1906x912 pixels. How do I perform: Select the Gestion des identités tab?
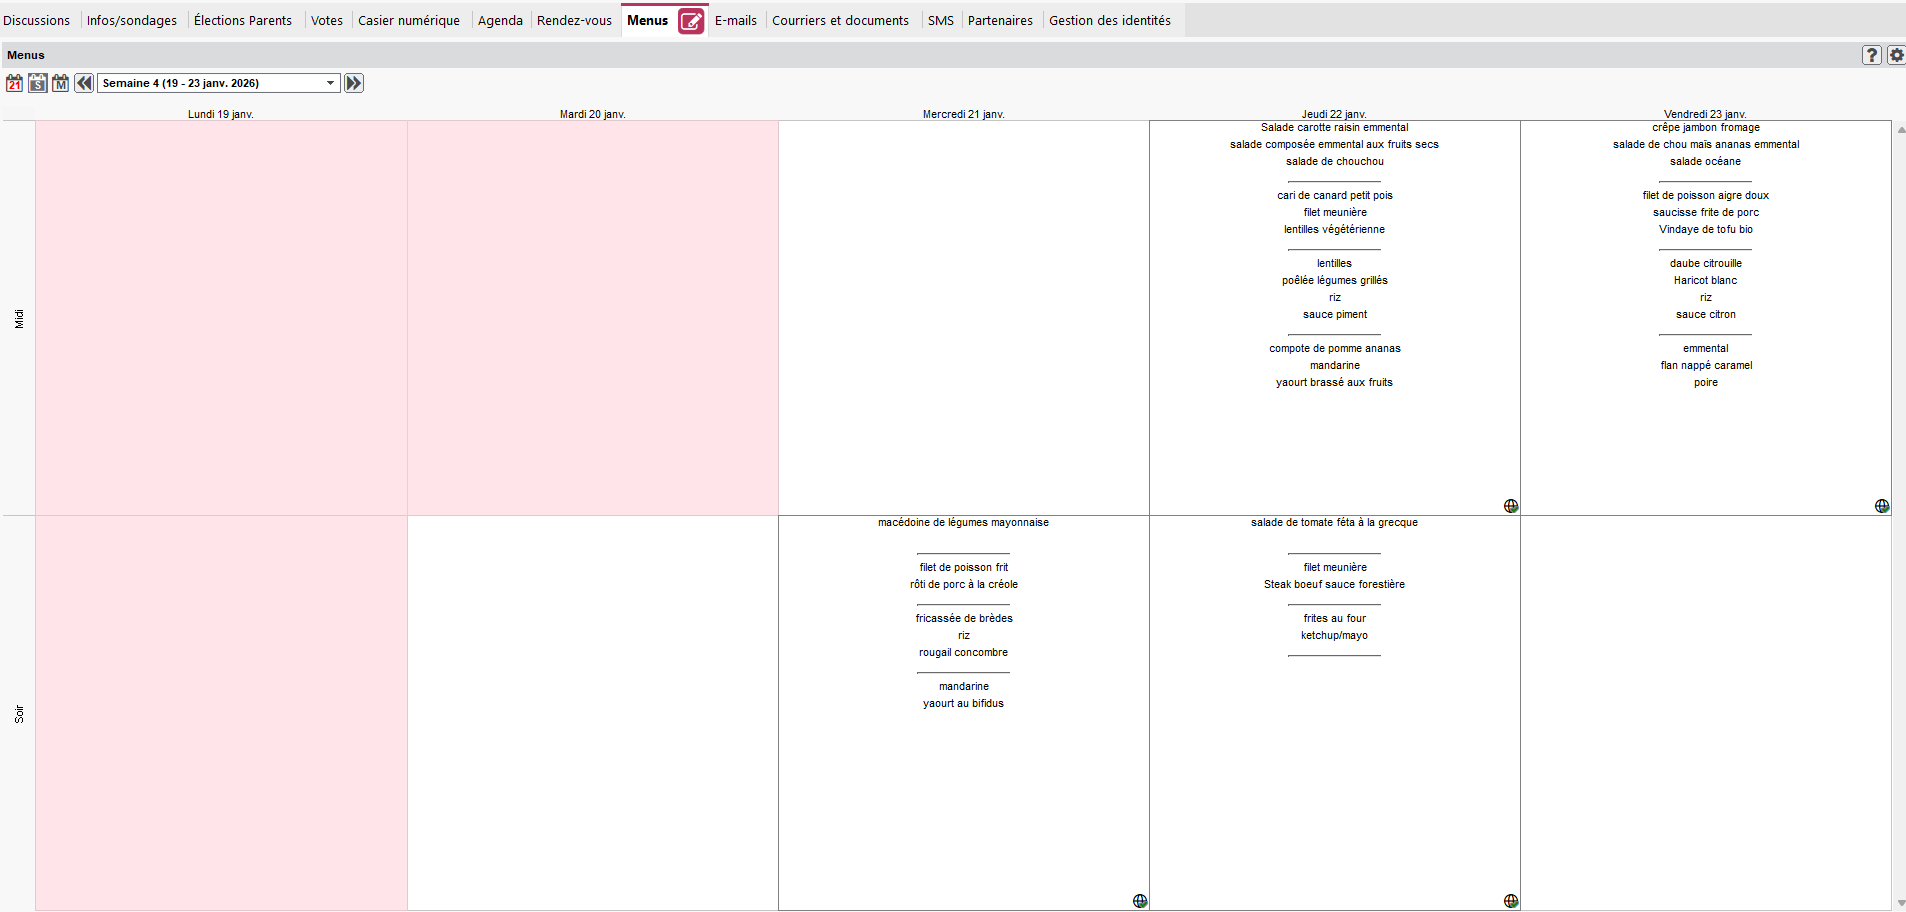click(1109, 20)
